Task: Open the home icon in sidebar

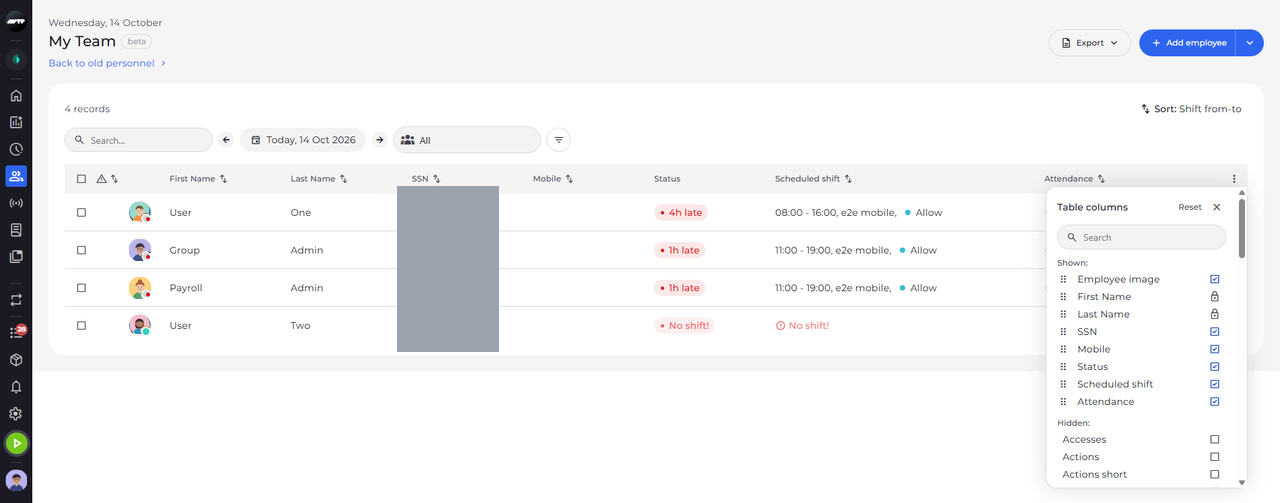Action: point(16,96)
